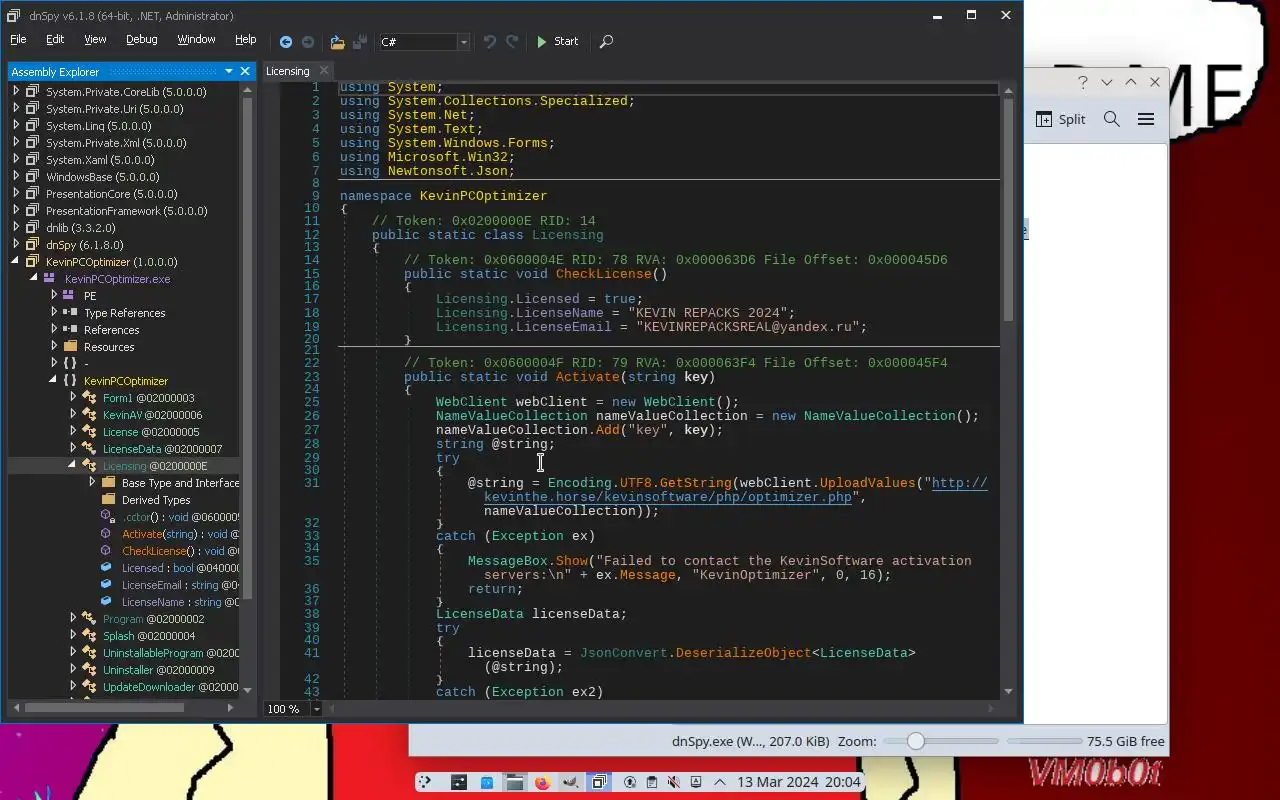Viewport: 1280px width, 800px height.
Task: Open the File menu
Action: point(18,40)
